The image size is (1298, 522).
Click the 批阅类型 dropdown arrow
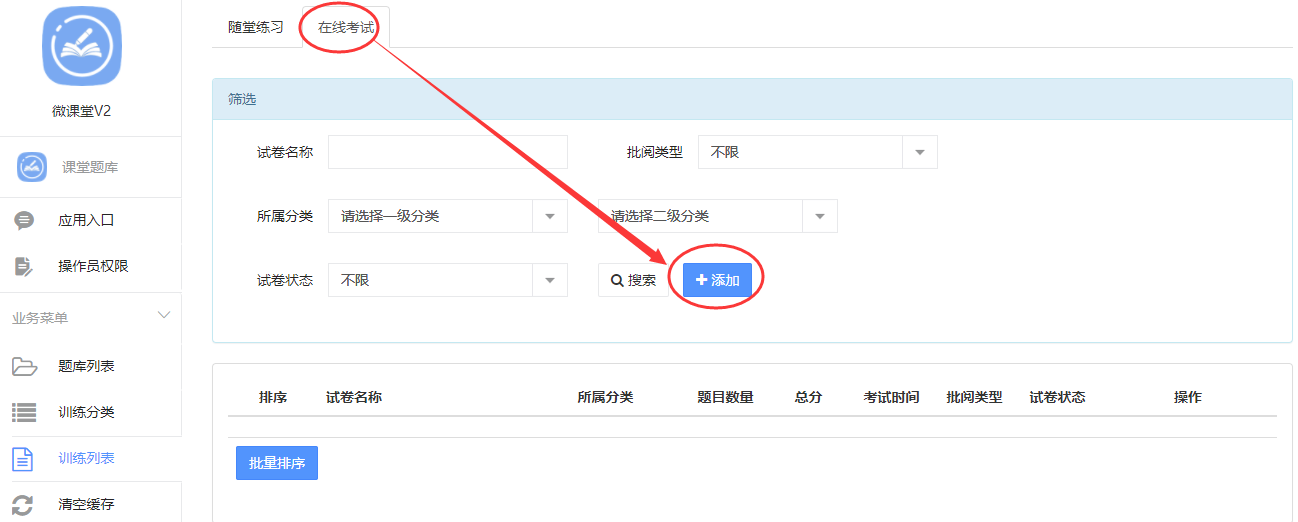[x=920, y=153]
